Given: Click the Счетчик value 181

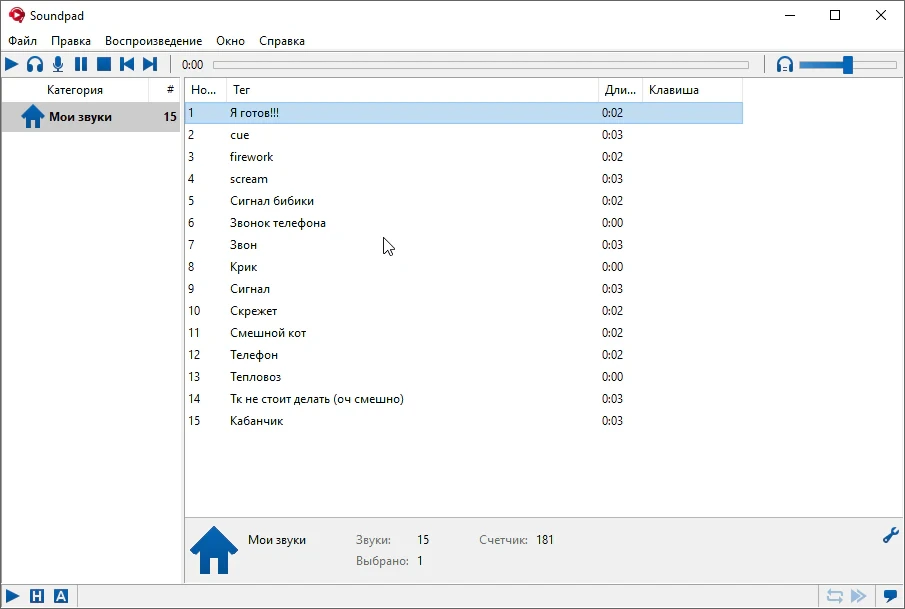Looking at the screenshot, I should 544,540.
